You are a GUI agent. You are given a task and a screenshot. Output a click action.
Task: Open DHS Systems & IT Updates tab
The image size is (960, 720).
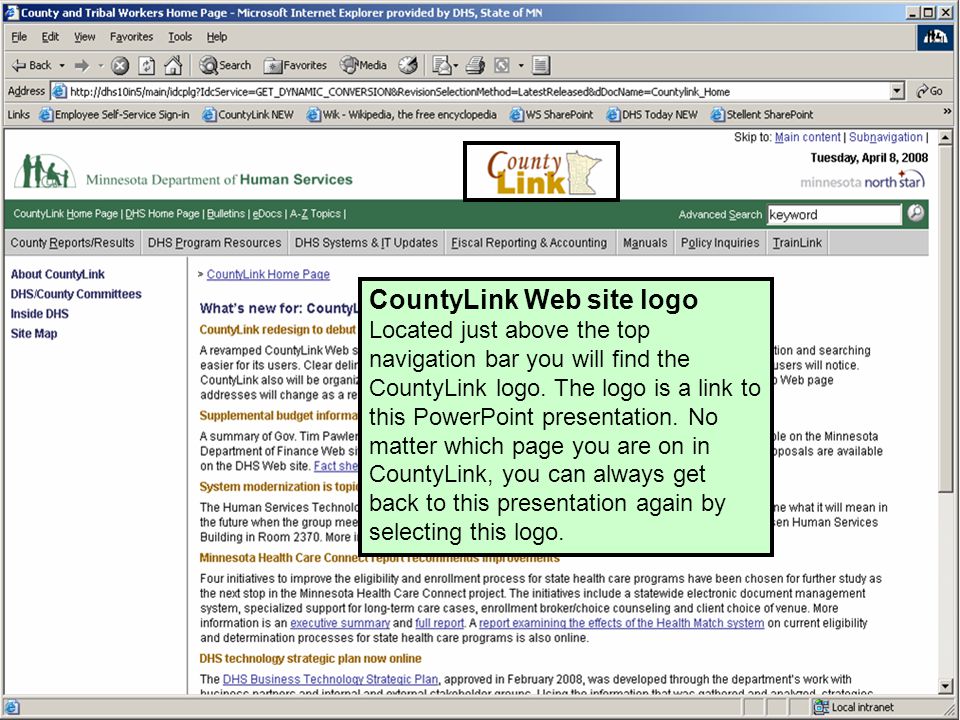pos(366,243)
